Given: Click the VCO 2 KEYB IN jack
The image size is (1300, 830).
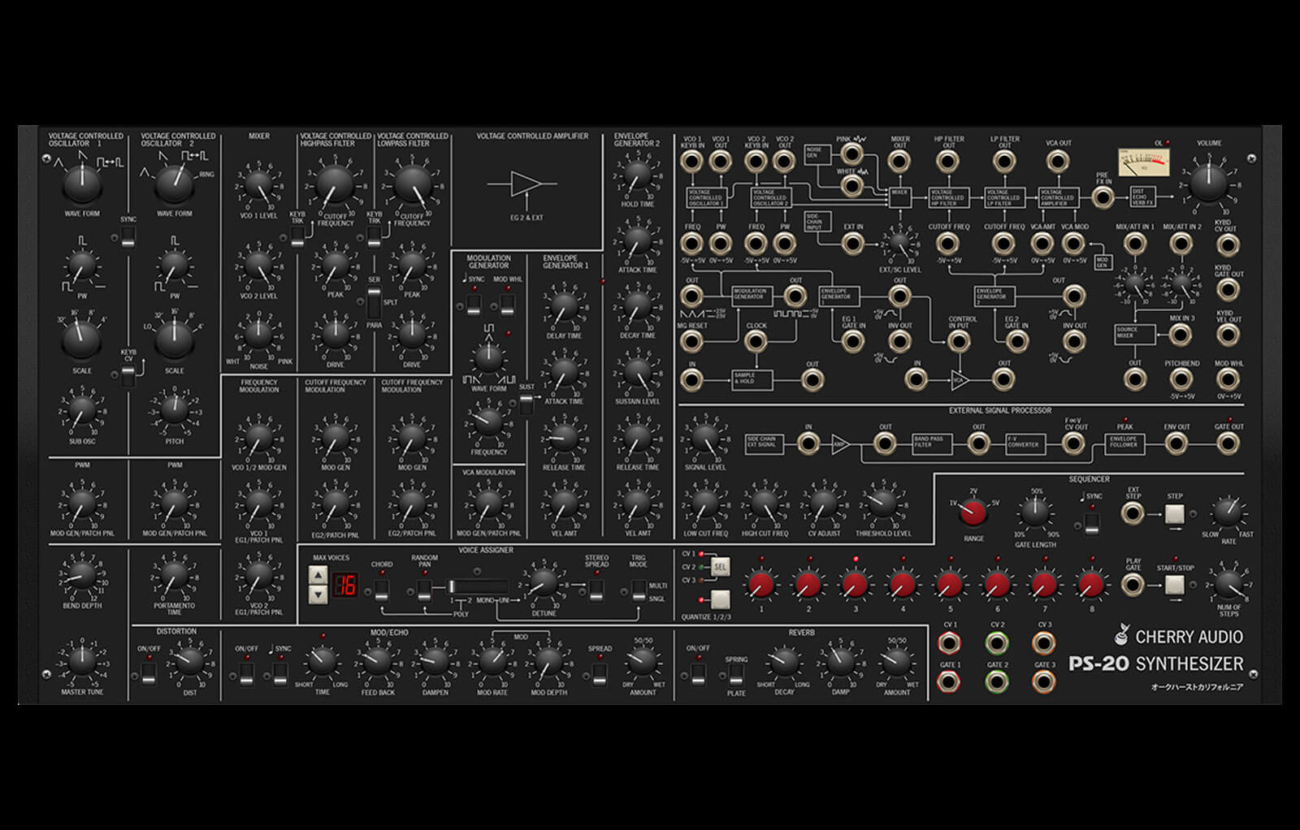Looking at the screenshot, I should (757, 161).
